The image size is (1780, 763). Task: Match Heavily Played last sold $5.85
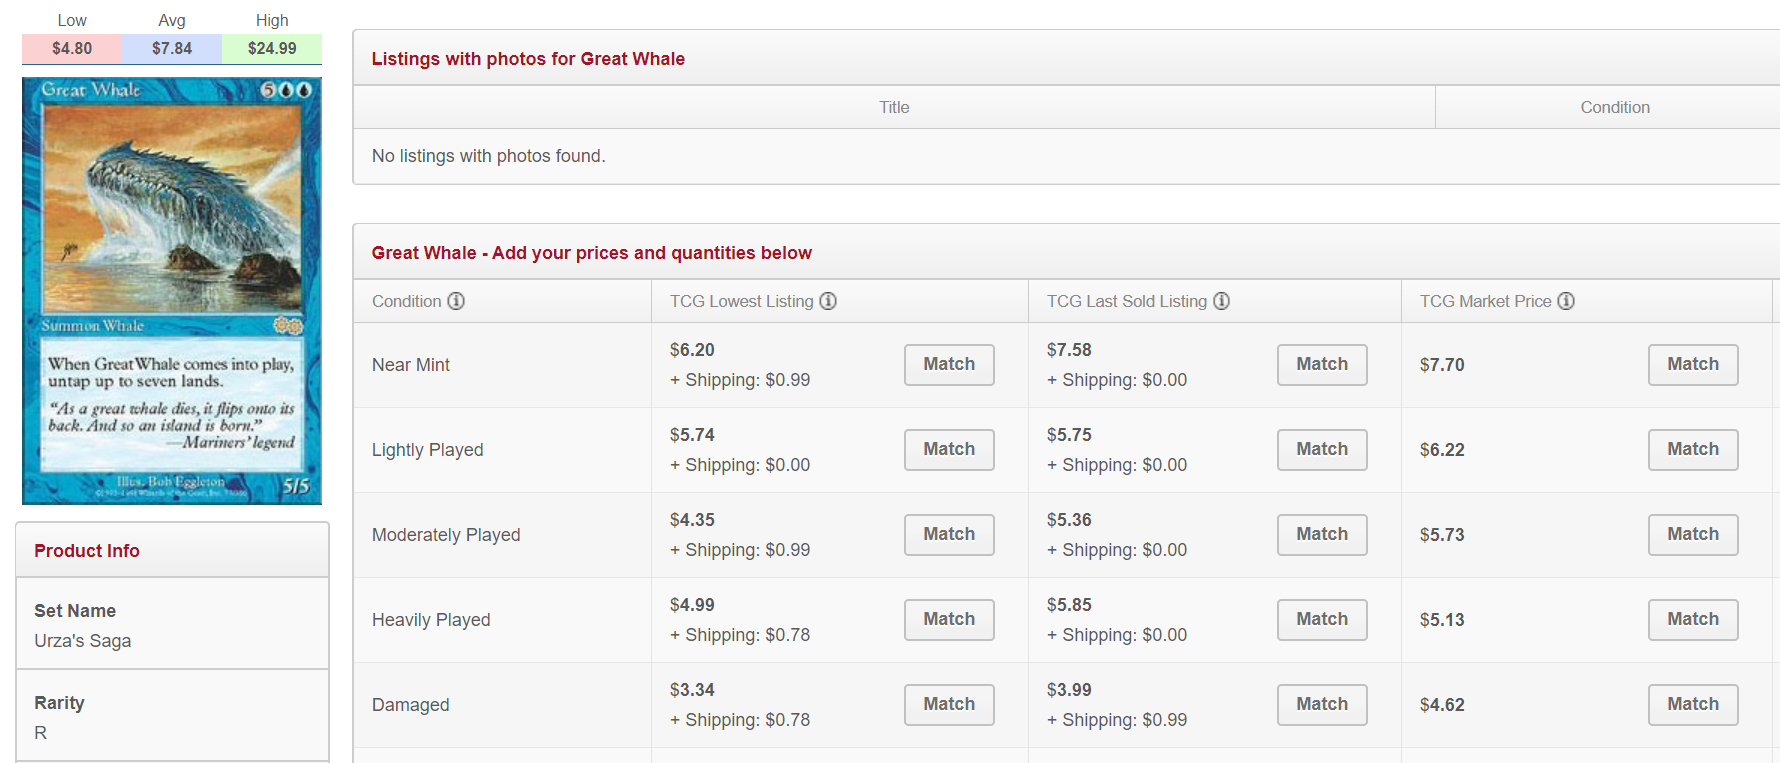coord(1322,620)
